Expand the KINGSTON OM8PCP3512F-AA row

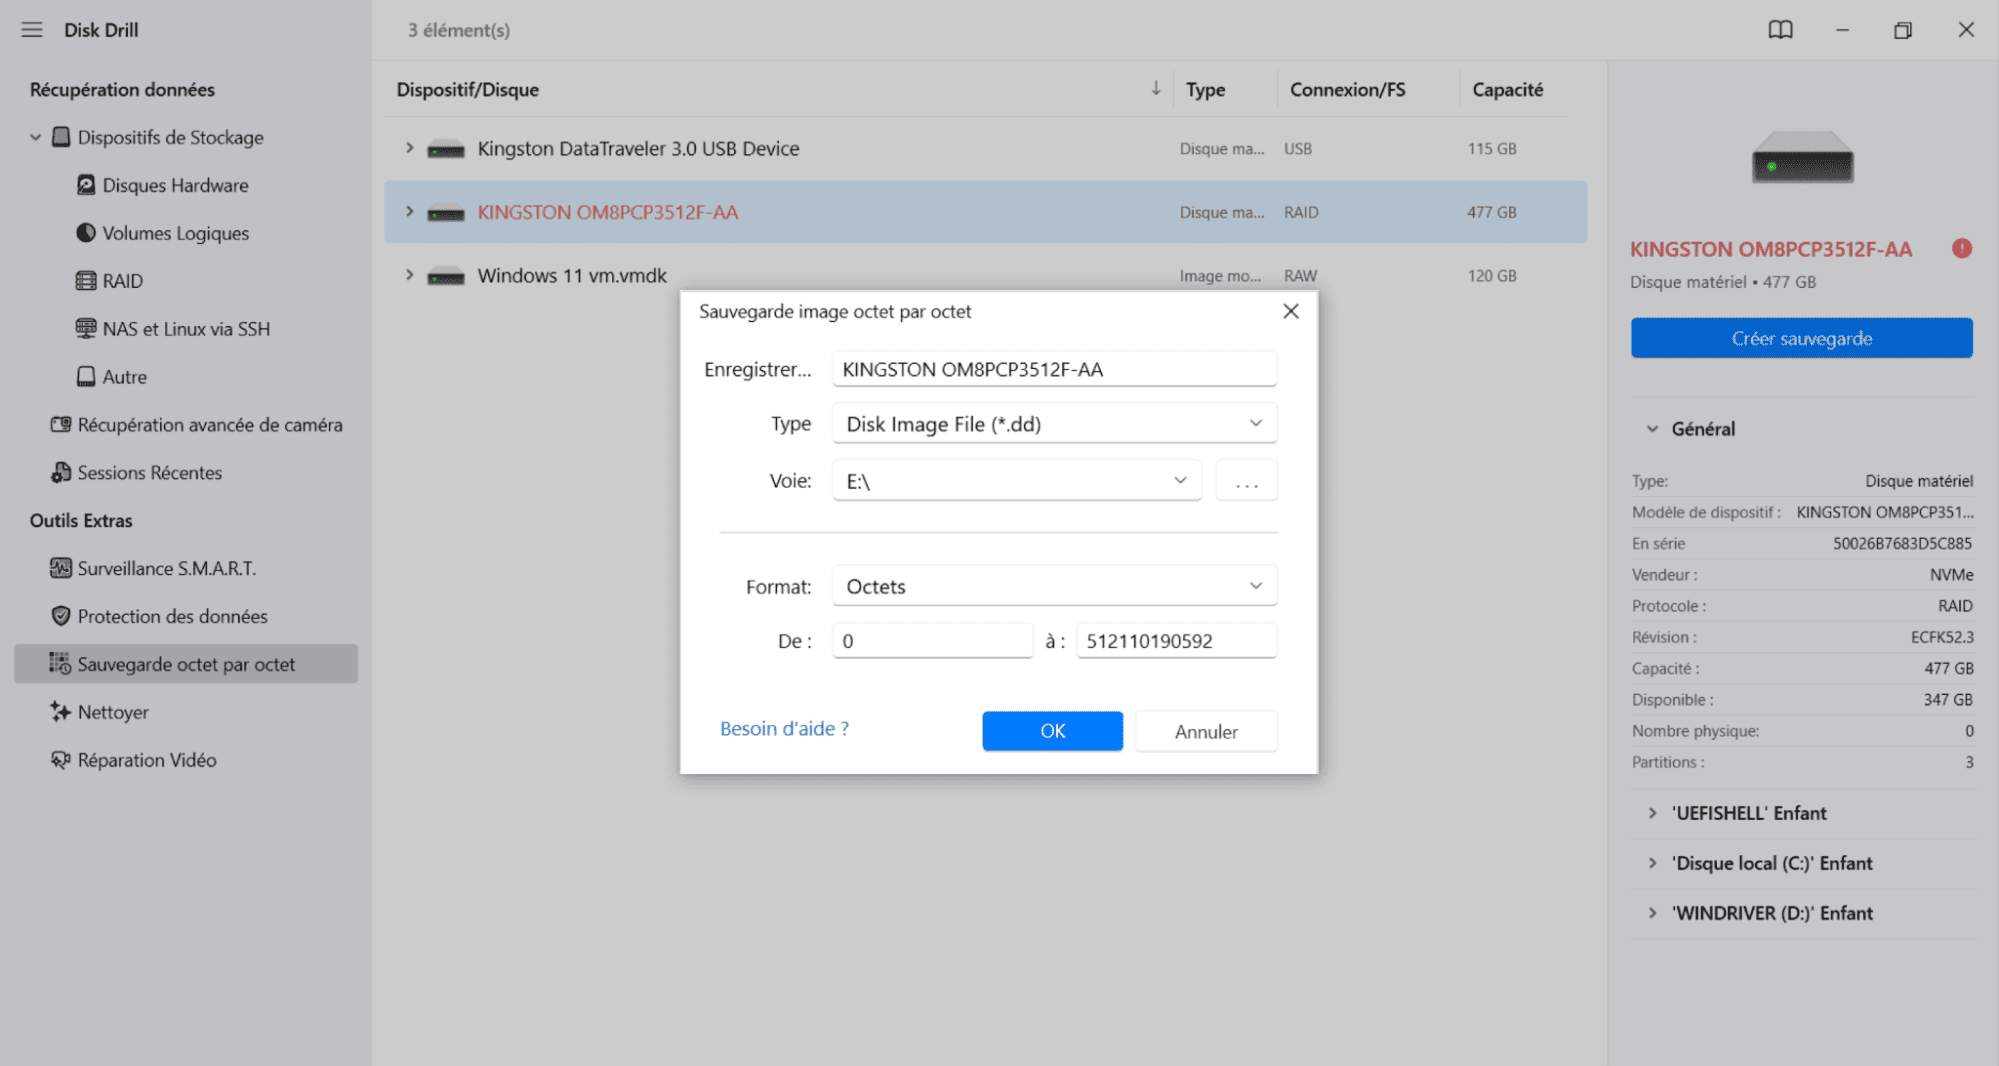coord(409,212)
